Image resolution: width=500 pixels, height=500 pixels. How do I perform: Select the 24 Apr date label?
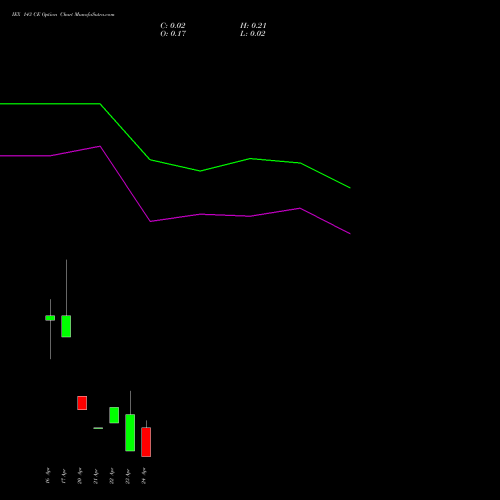pos(144,476)
